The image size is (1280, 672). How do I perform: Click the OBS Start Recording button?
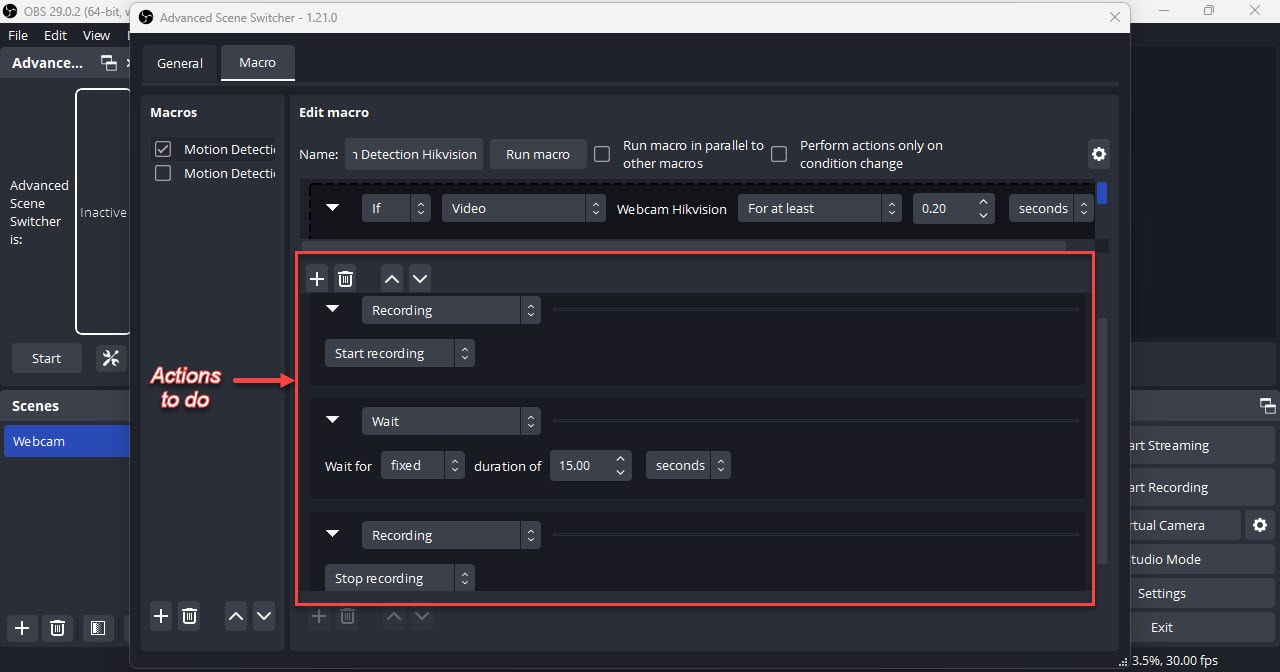tap(1203, 487)
